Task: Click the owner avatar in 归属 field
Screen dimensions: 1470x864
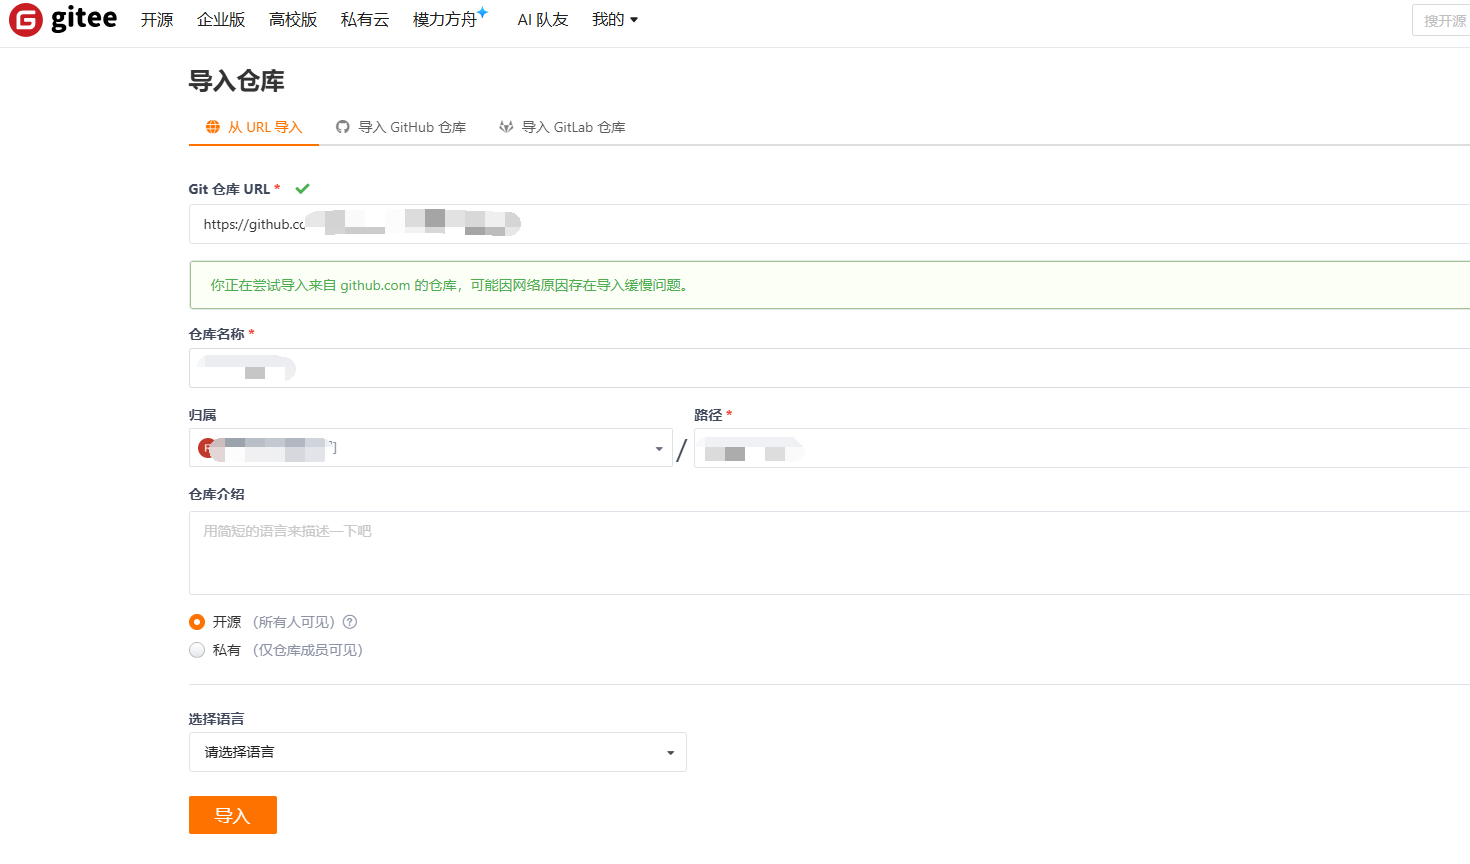Action: click(x=206, y=448)
